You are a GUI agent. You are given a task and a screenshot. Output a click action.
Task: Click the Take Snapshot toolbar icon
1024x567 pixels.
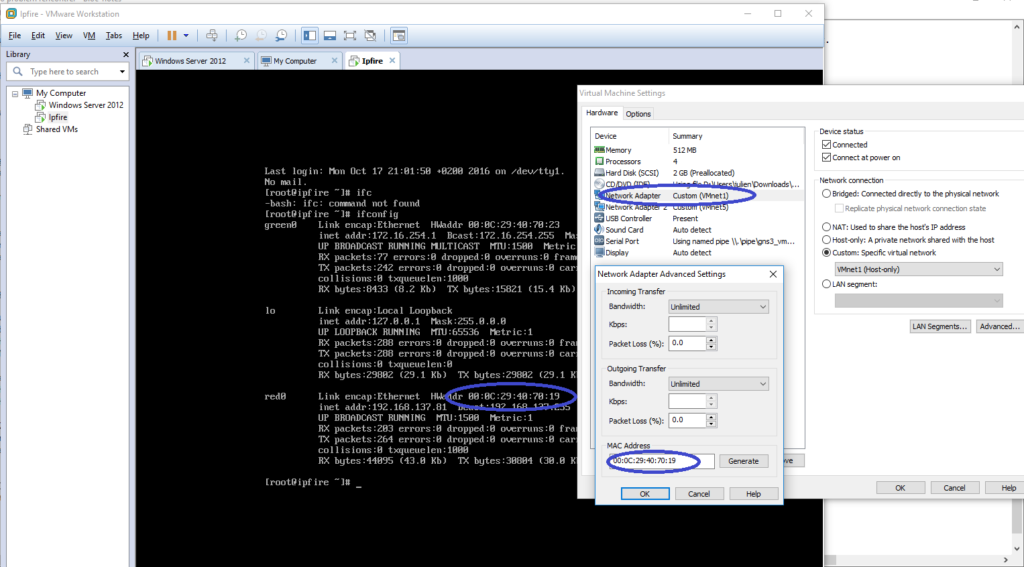click(x=241, y=35)
